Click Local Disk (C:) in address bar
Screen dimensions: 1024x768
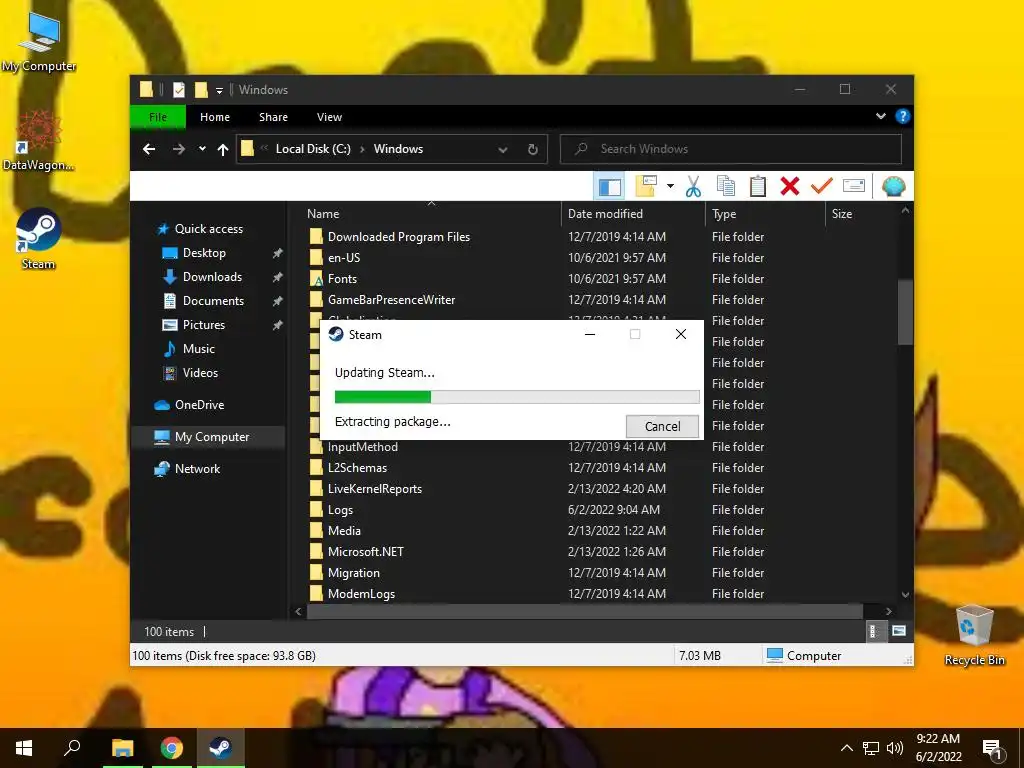(313, 149)
